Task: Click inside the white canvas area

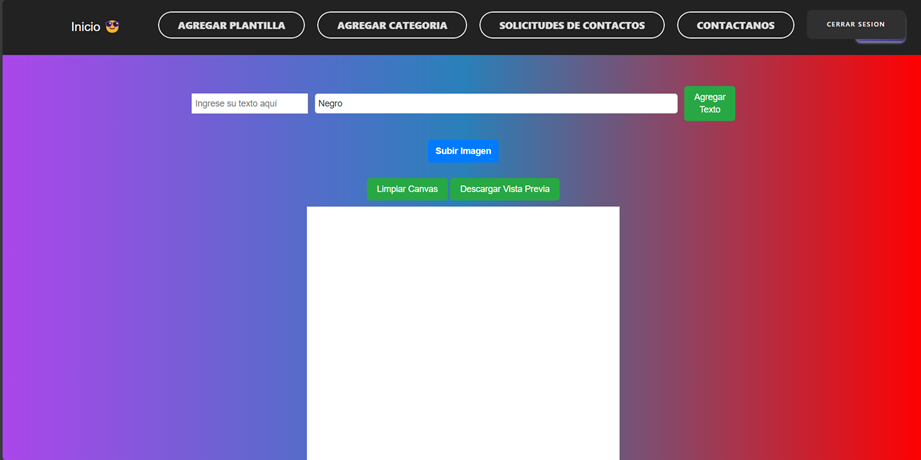Action: [462, 330]
